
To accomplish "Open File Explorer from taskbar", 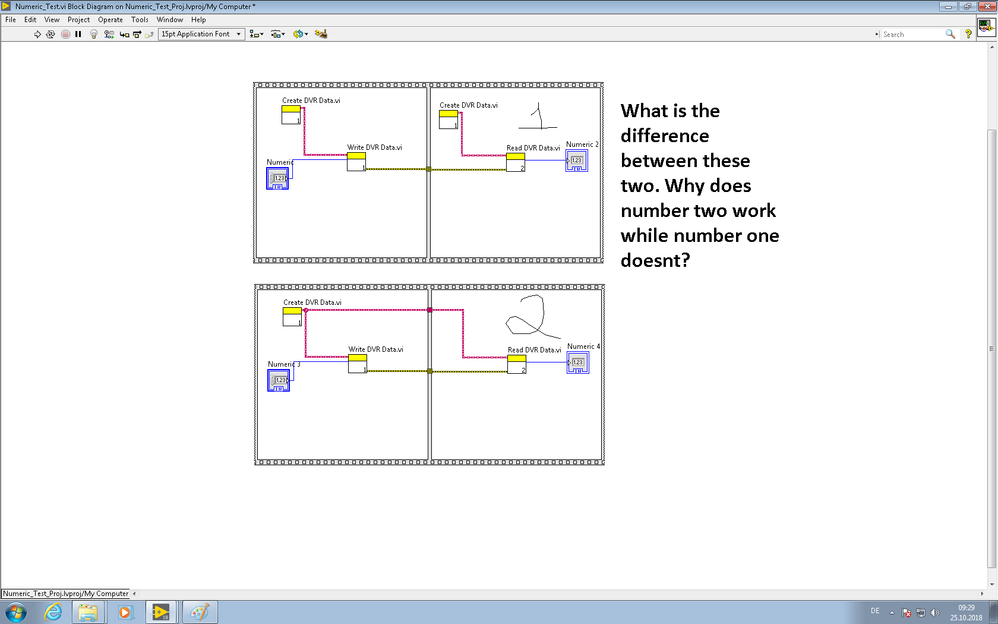I will click(88, 613).
